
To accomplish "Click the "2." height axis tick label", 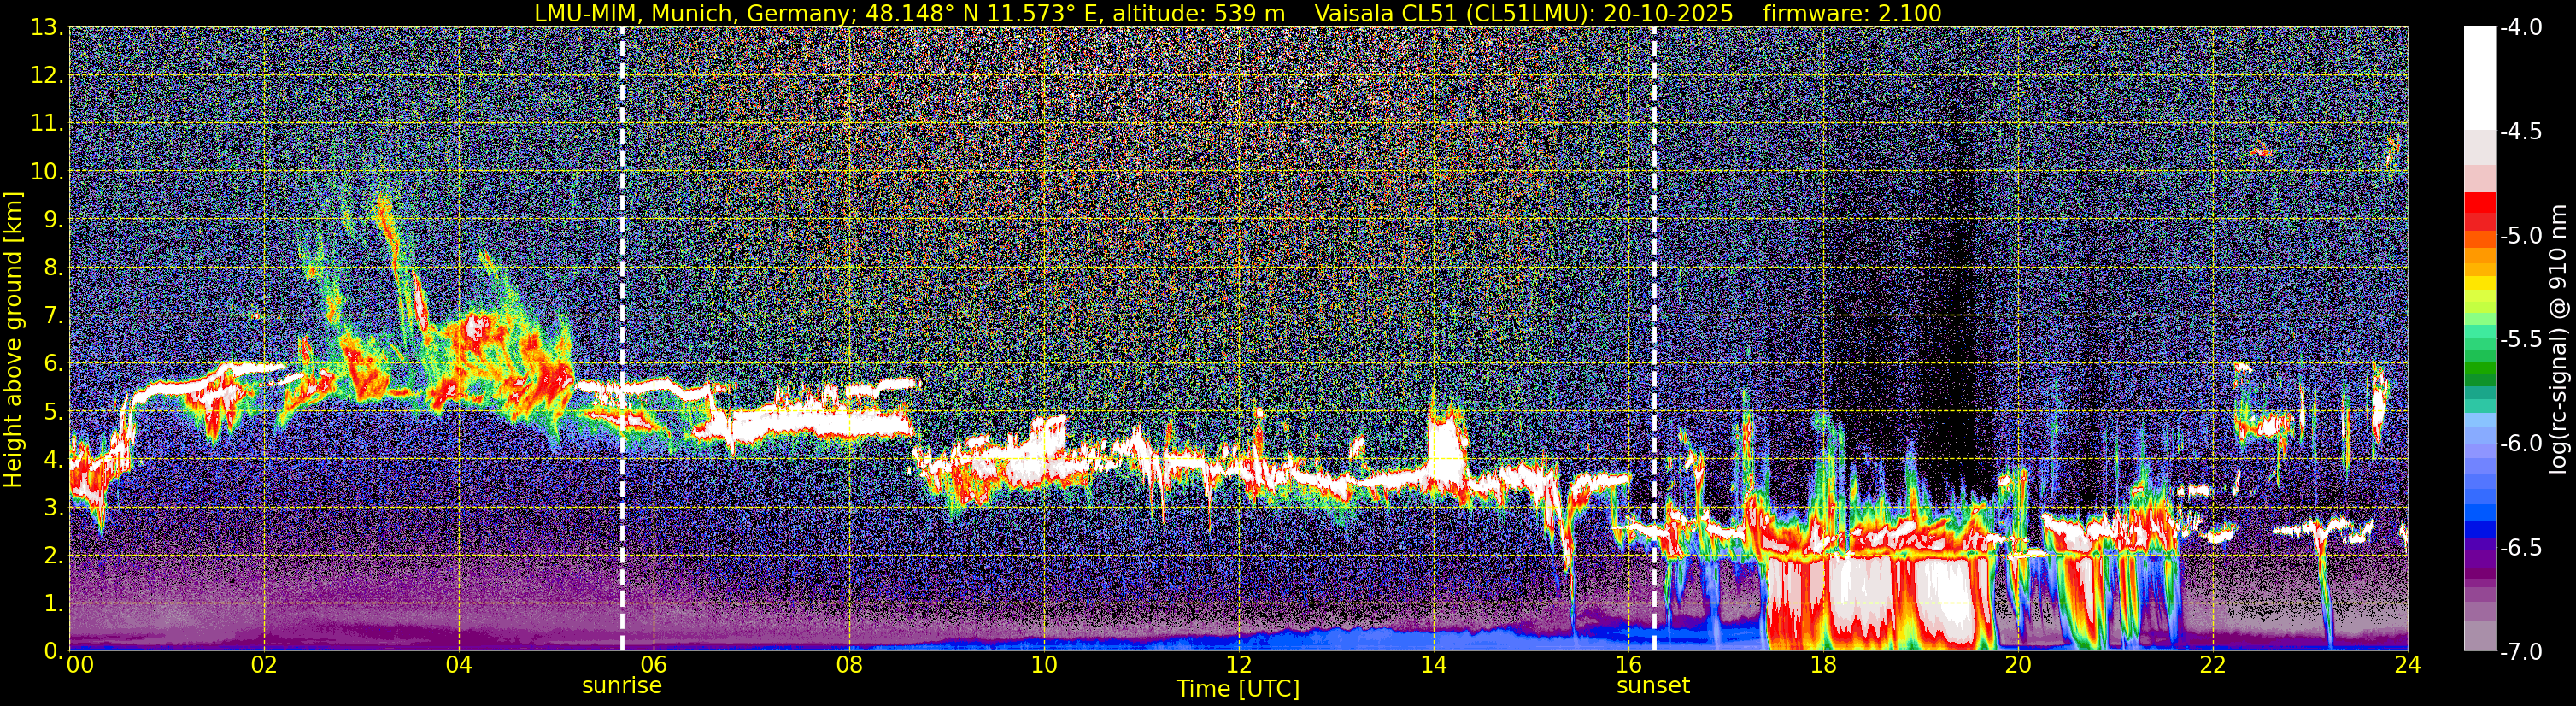I will point(55,555).
